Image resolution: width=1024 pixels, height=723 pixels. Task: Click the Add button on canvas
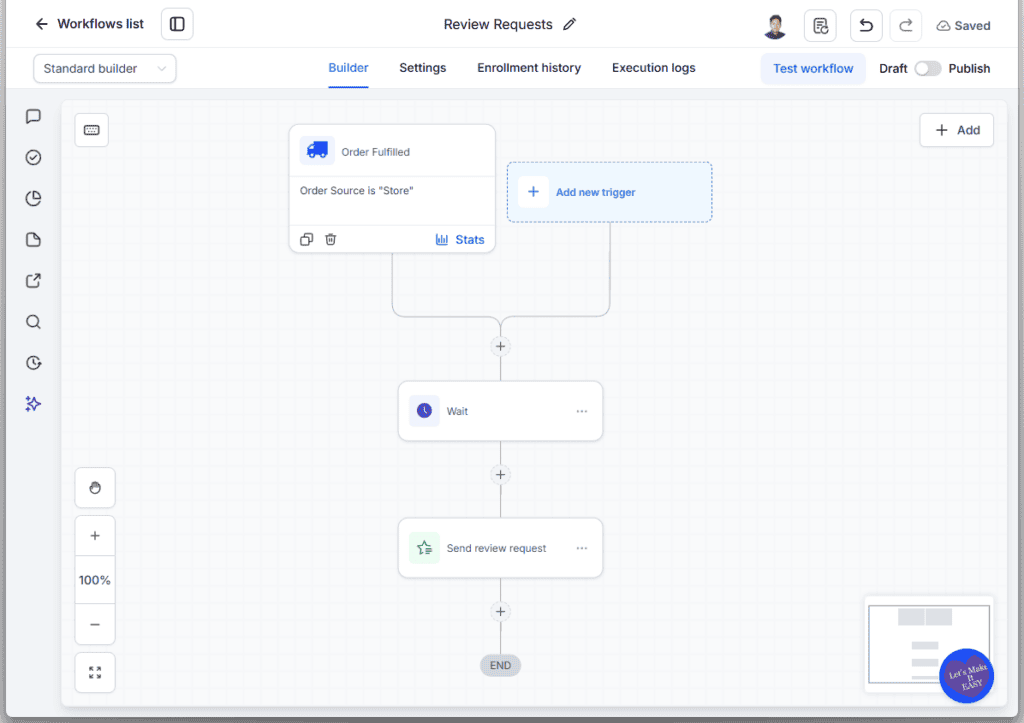pyautogui.click(x=957, y=130)
